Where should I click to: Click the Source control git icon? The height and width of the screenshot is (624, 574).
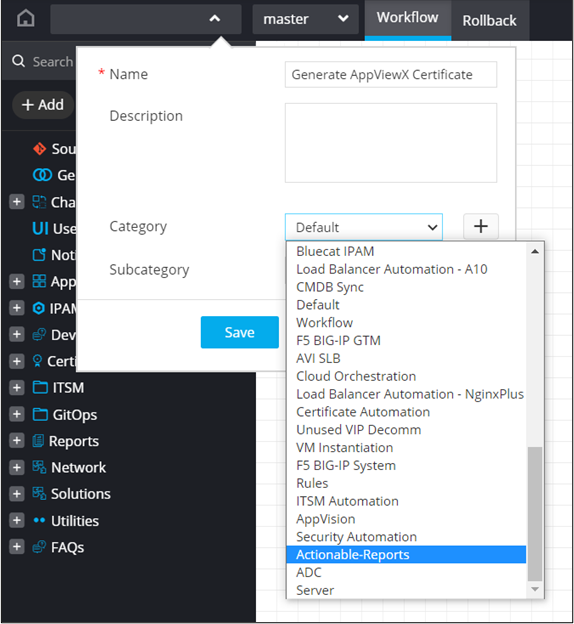pyautogui.click(x=39, y=149)
